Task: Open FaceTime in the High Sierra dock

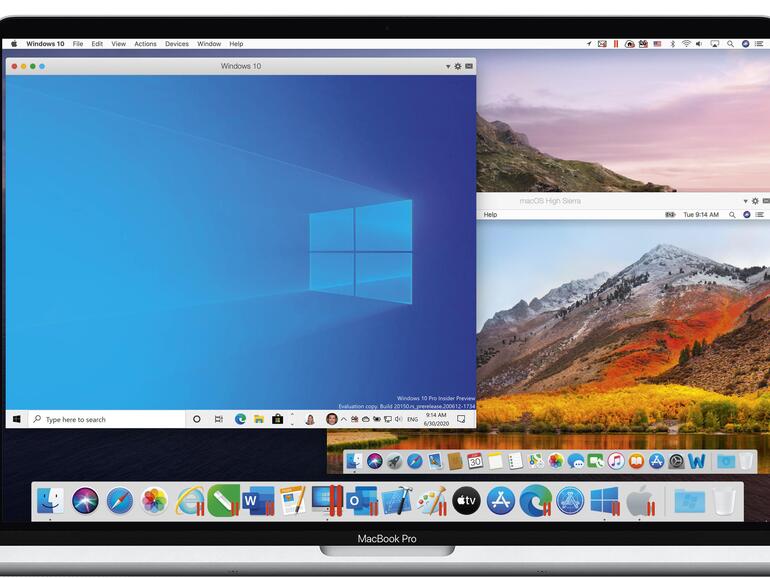Action: [x=596, y=461]
